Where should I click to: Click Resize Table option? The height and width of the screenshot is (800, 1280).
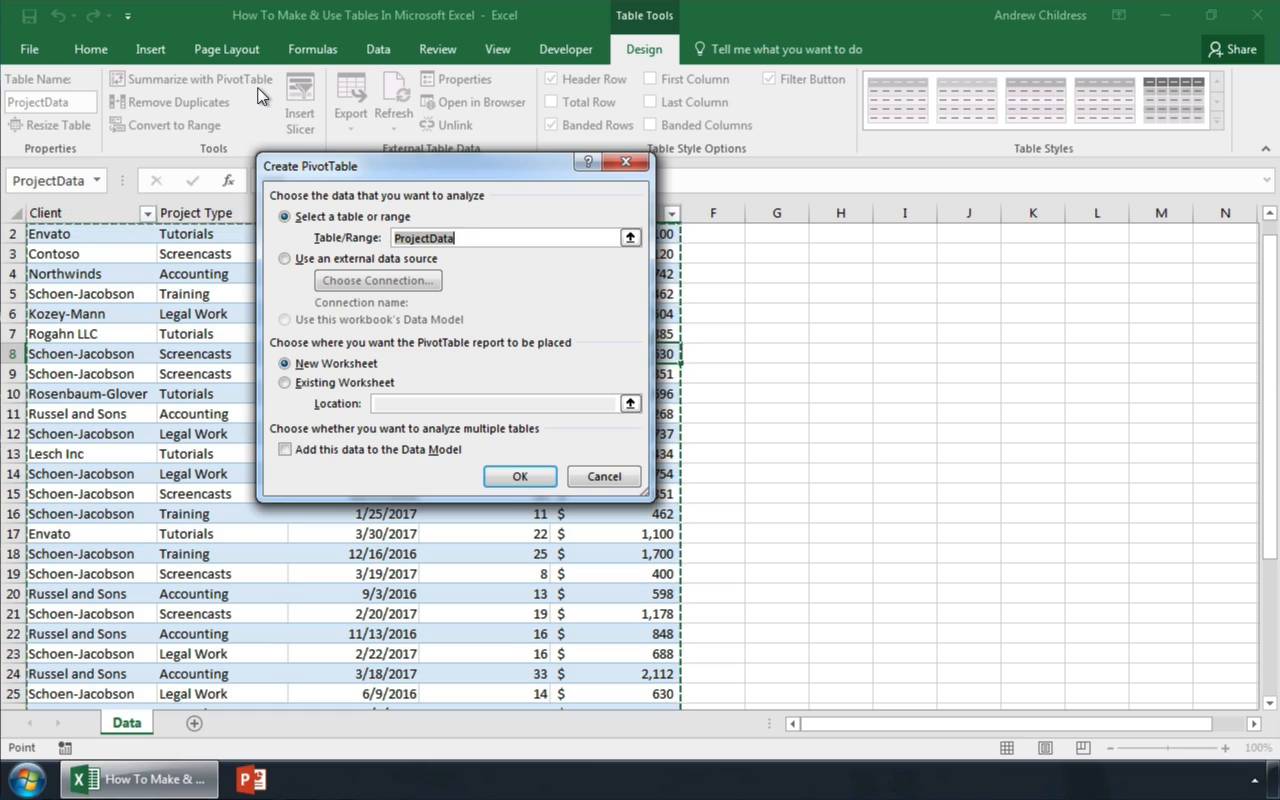tap(49, 125)
